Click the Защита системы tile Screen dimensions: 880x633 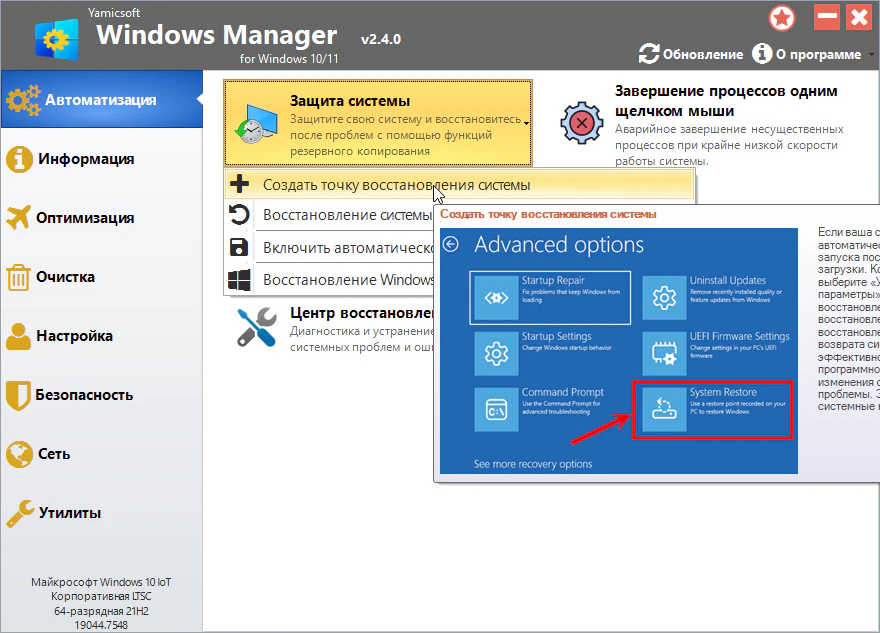point(378,123)
